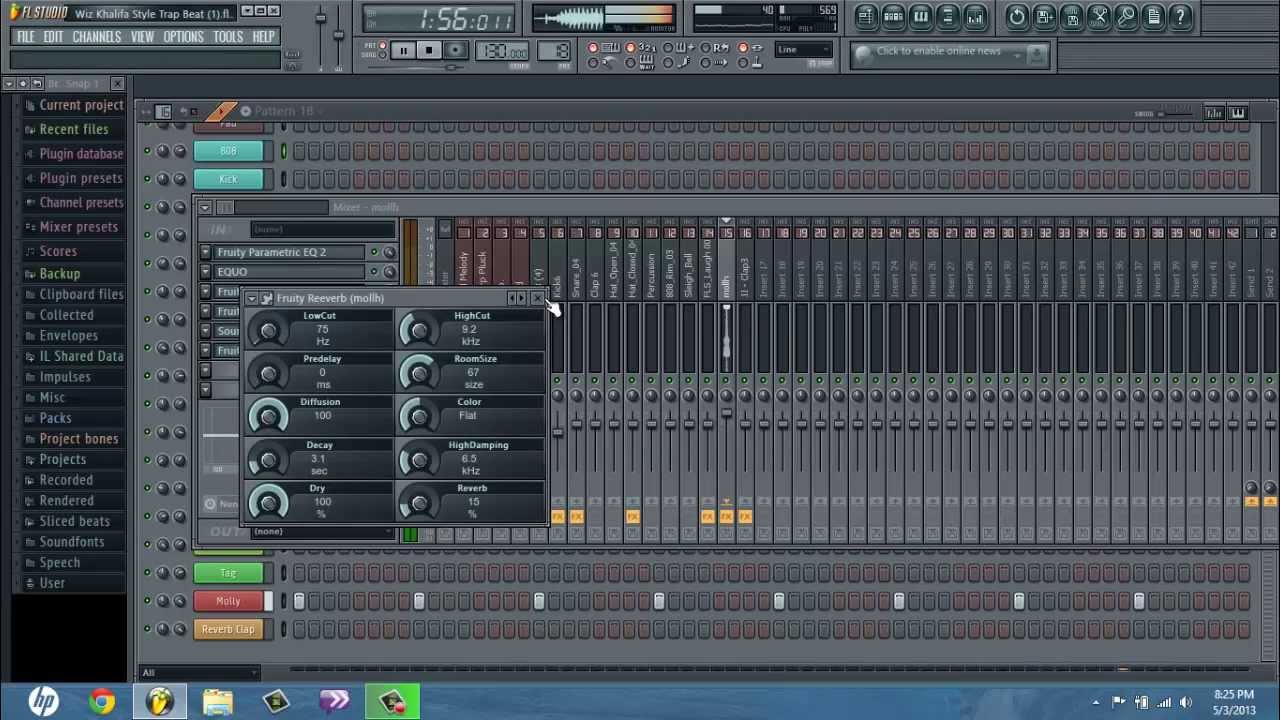Select the Kick channel button
This screenshot has height=720, width=1280.
(x=228, y=179)
